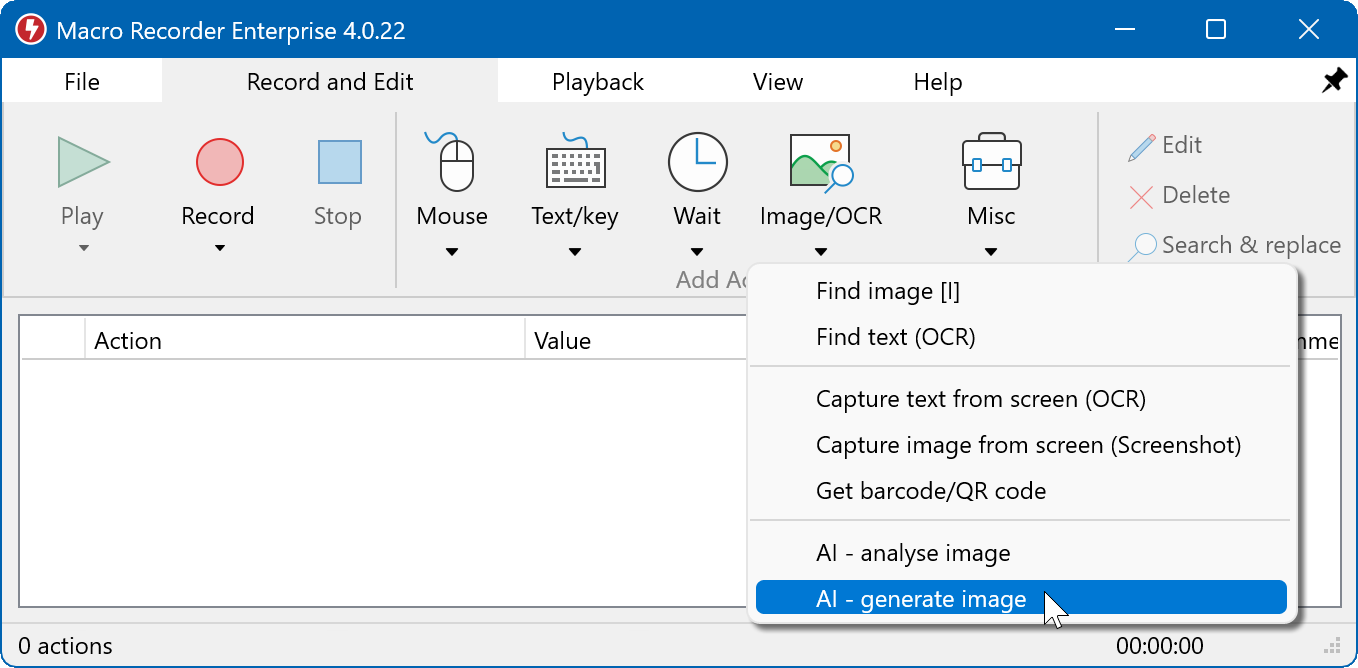Open the Mouse dropdown arrow

click(452, 252)
